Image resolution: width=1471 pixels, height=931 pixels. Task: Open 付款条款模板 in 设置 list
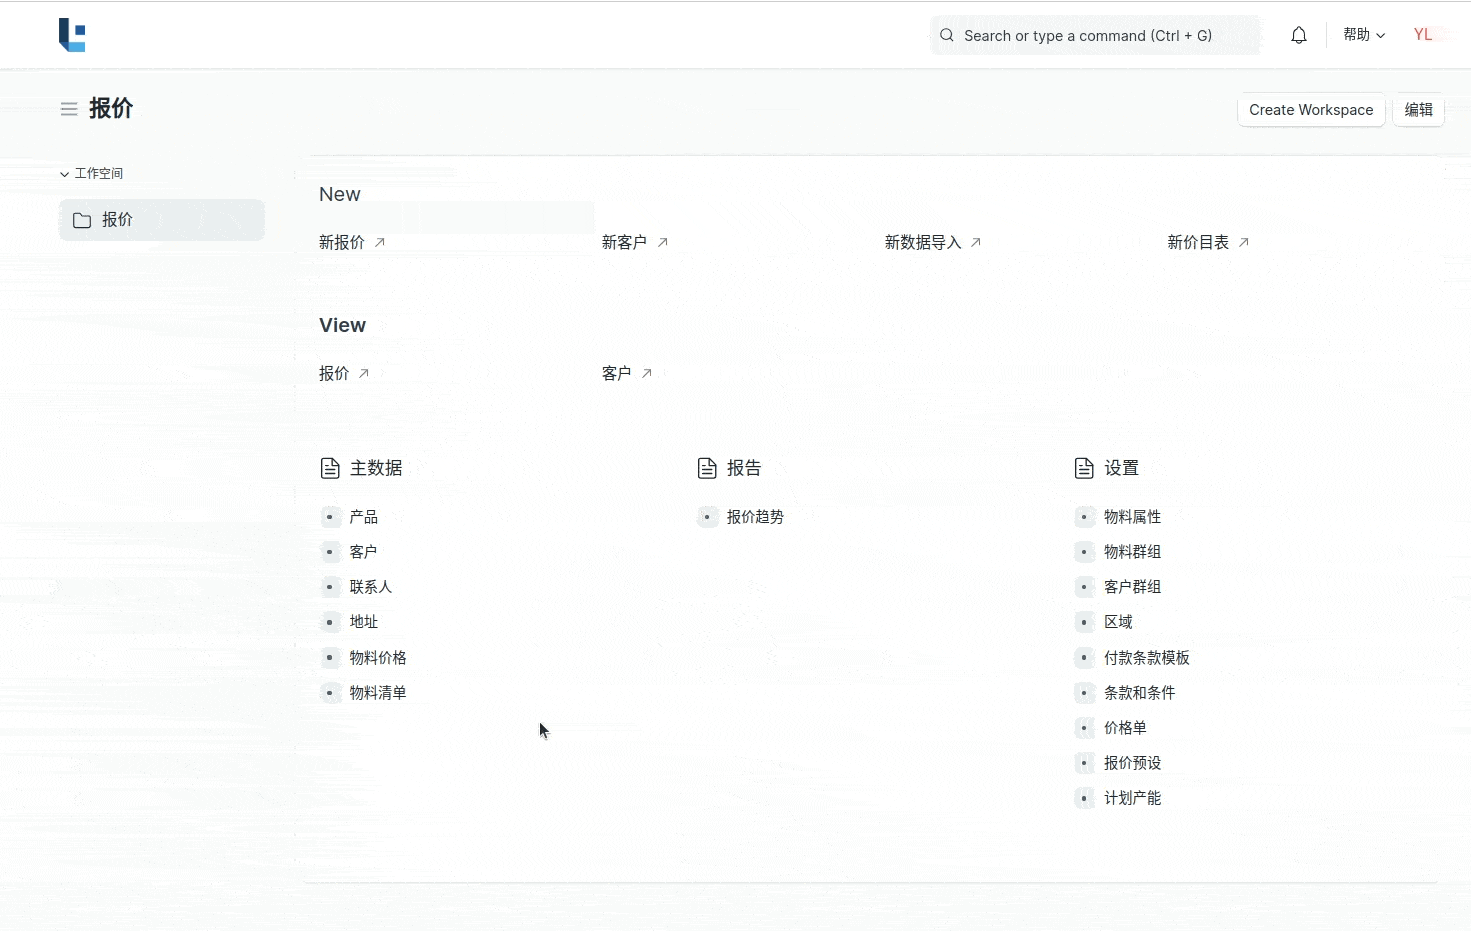pyautogui.click(x=1146, y=657)
